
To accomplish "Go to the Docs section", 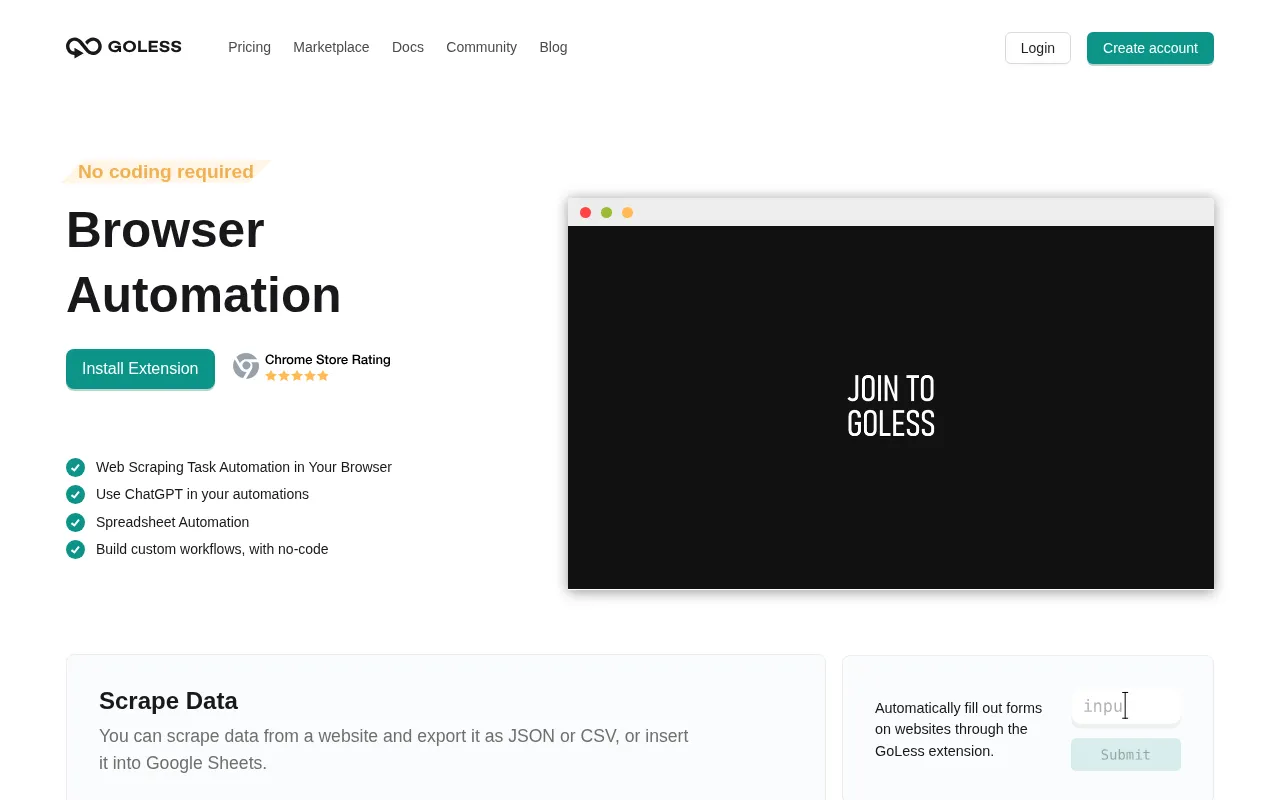I will click(408, 47).
